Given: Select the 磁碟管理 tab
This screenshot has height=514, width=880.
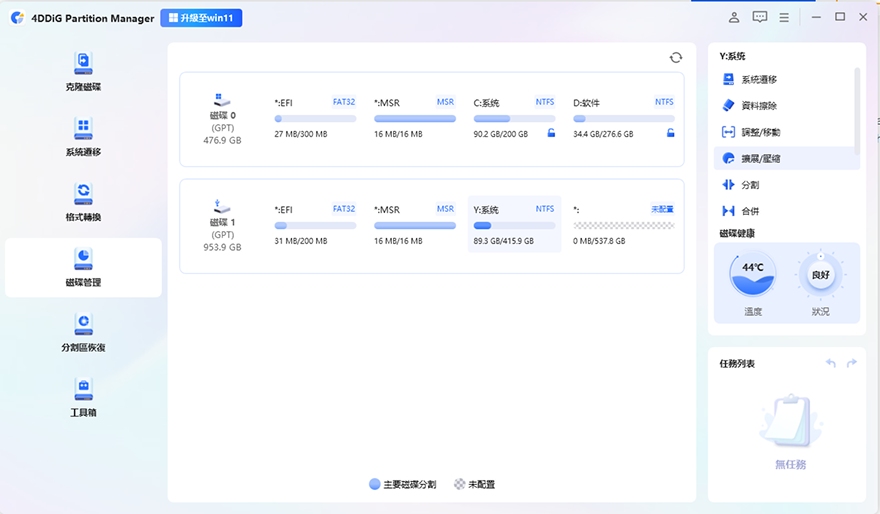Looking at the screenshot, I should click(x=83, y=267).
